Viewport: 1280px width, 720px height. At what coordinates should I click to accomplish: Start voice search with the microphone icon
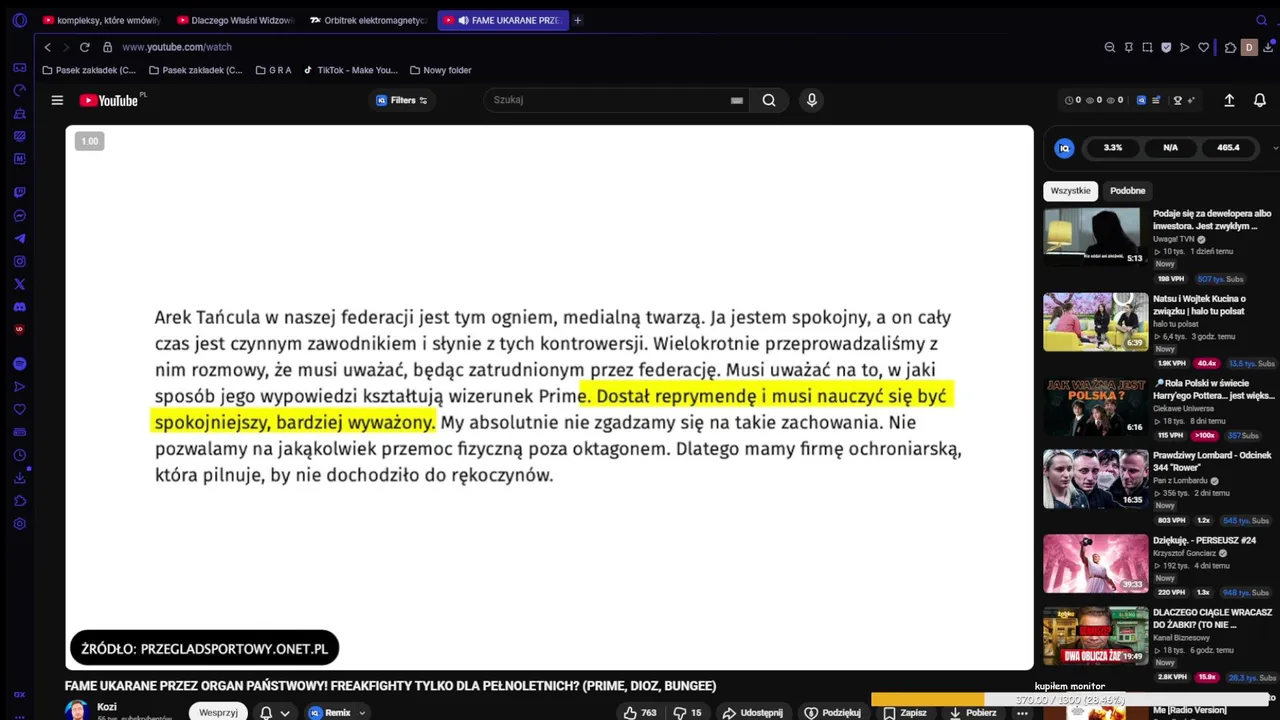point(812,100)
